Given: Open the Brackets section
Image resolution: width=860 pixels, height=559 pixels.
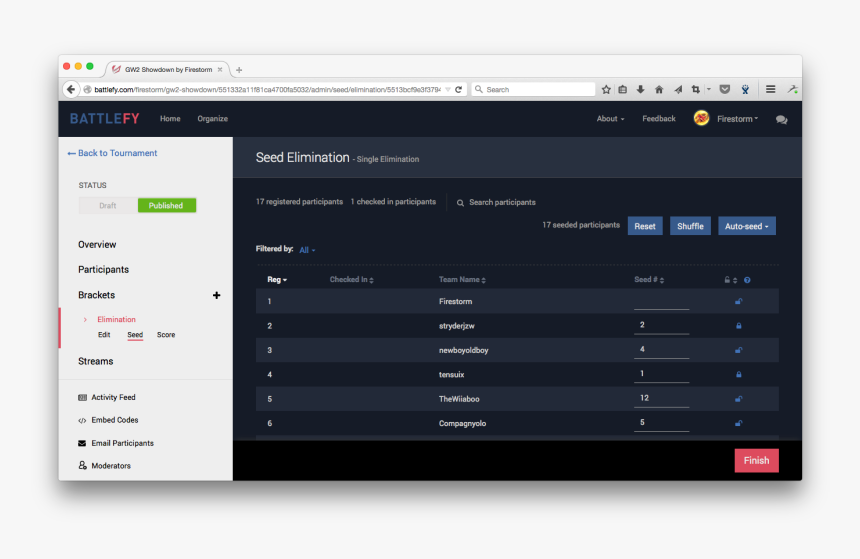Looking at the screenshot, I should click(97, 295).
